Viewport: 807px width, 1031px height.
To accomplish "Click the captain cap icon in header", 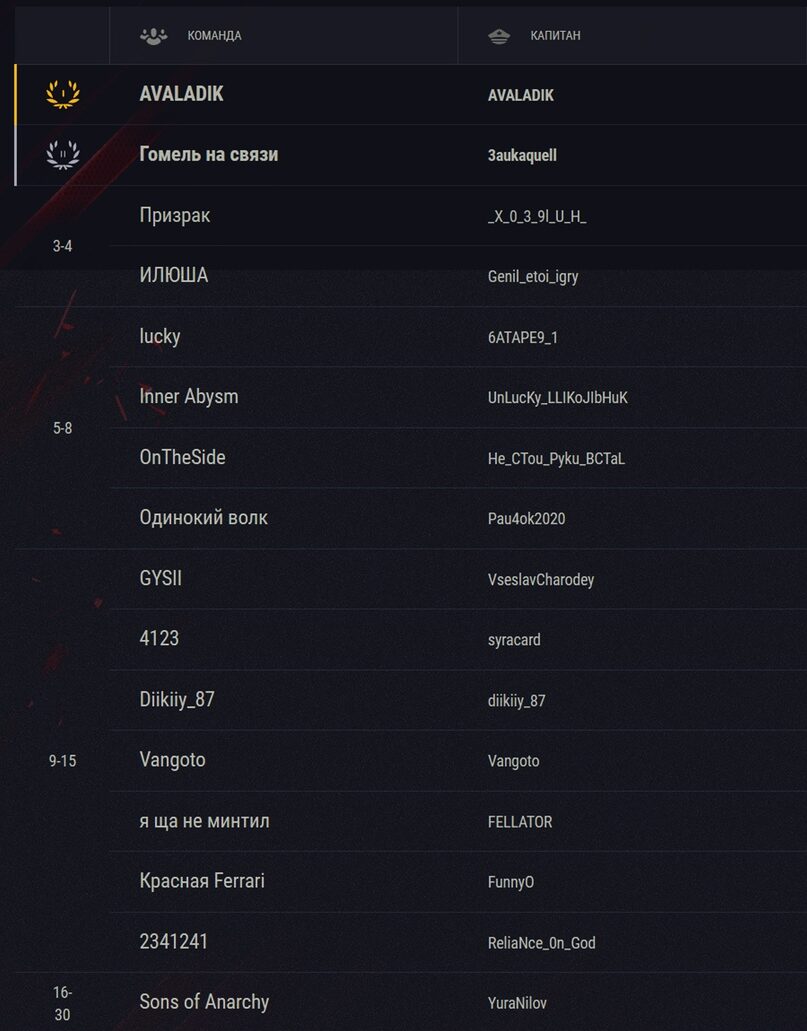I will pyautogui.click(x=498, y=36).
